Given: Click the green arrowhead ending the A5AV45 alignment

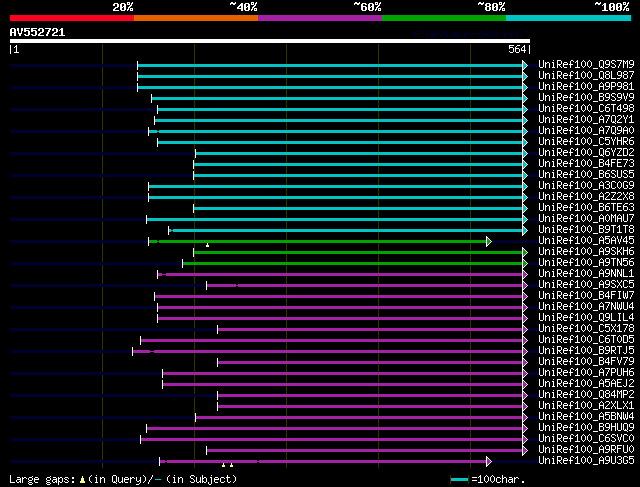Looking at the screenshot, I should pyautogui.click(x=489, y=242).
